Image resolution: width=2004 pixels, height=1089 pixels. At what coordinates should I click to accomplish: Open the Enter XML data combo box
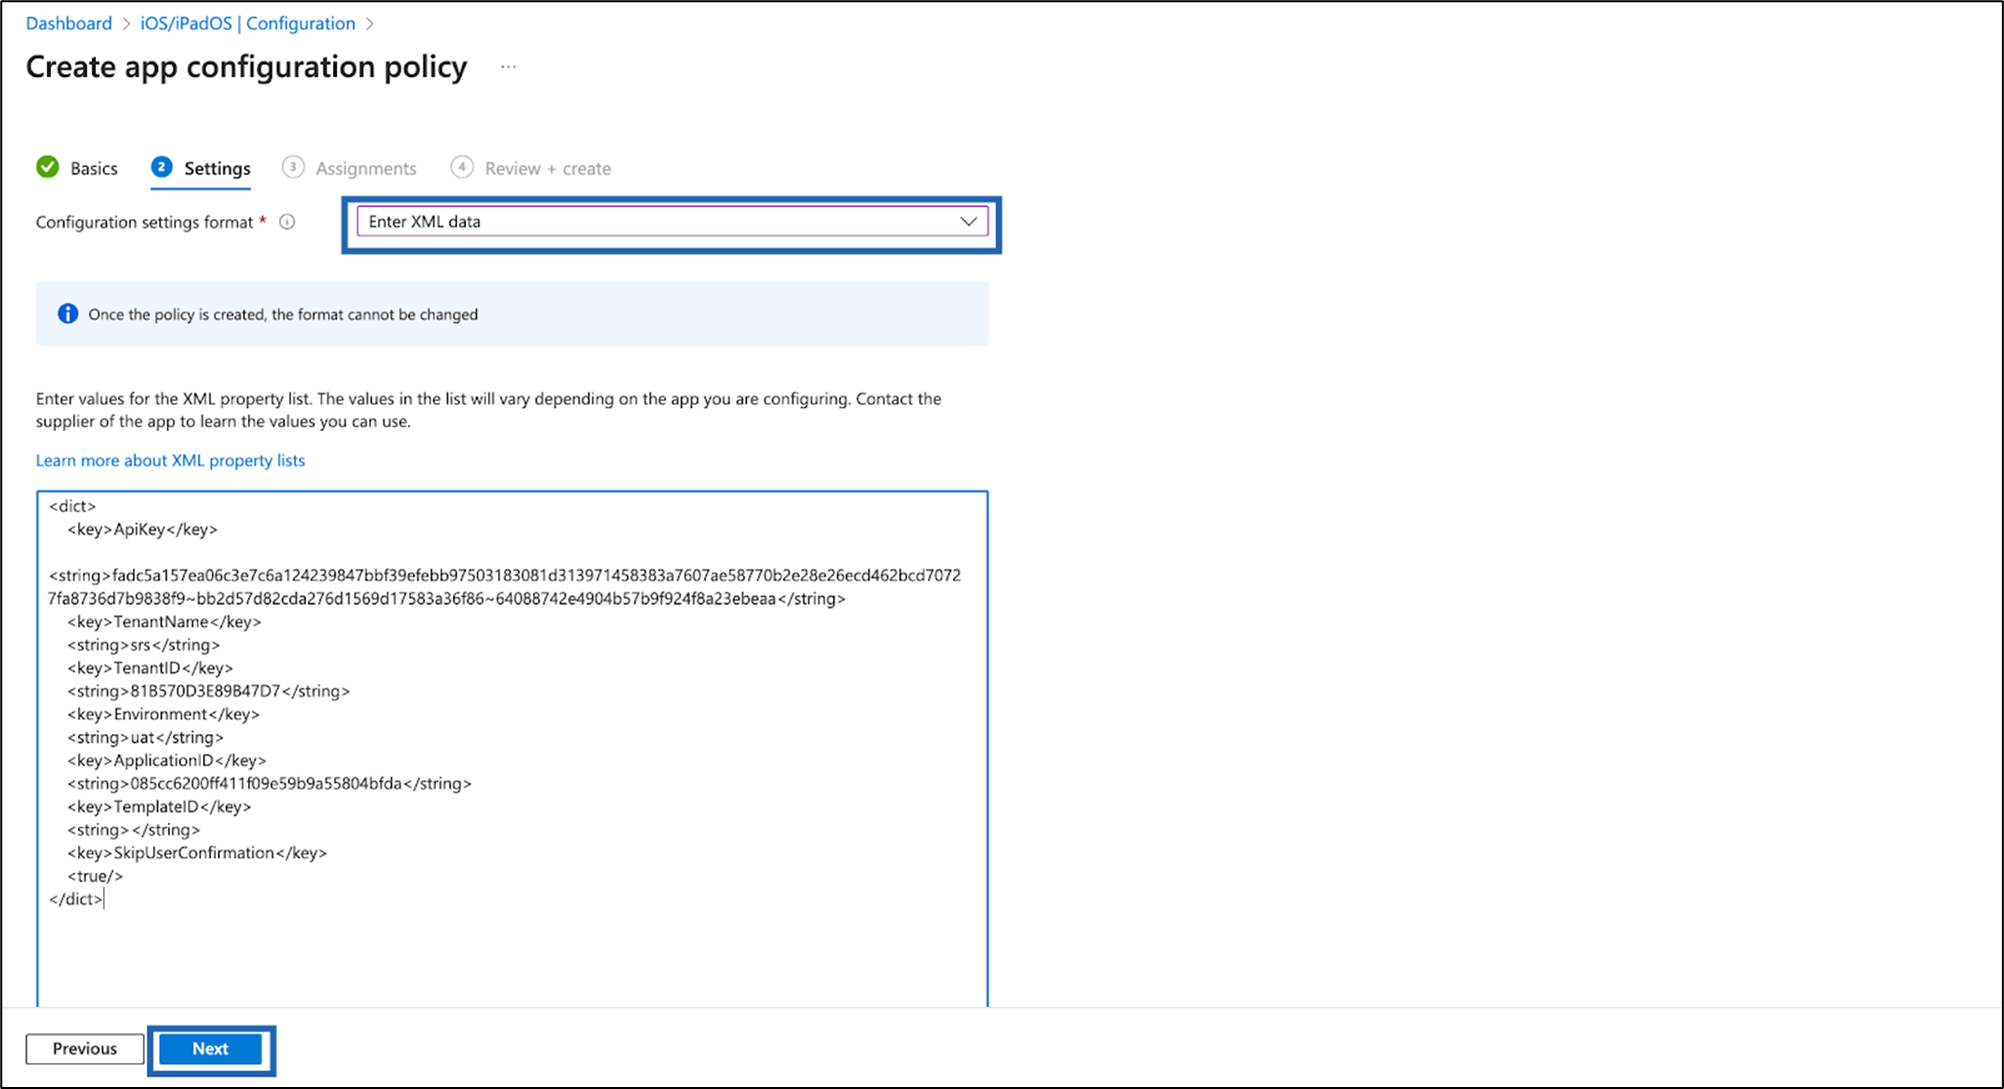[x=672, y=222]
